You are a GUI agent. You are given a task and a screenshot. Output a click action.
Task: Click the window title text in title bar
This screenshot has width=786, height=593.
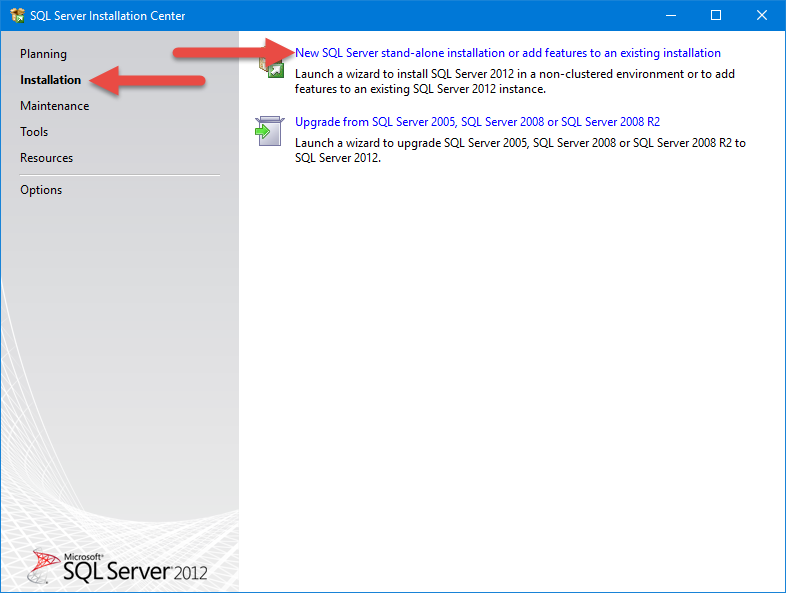click(110, 16)
